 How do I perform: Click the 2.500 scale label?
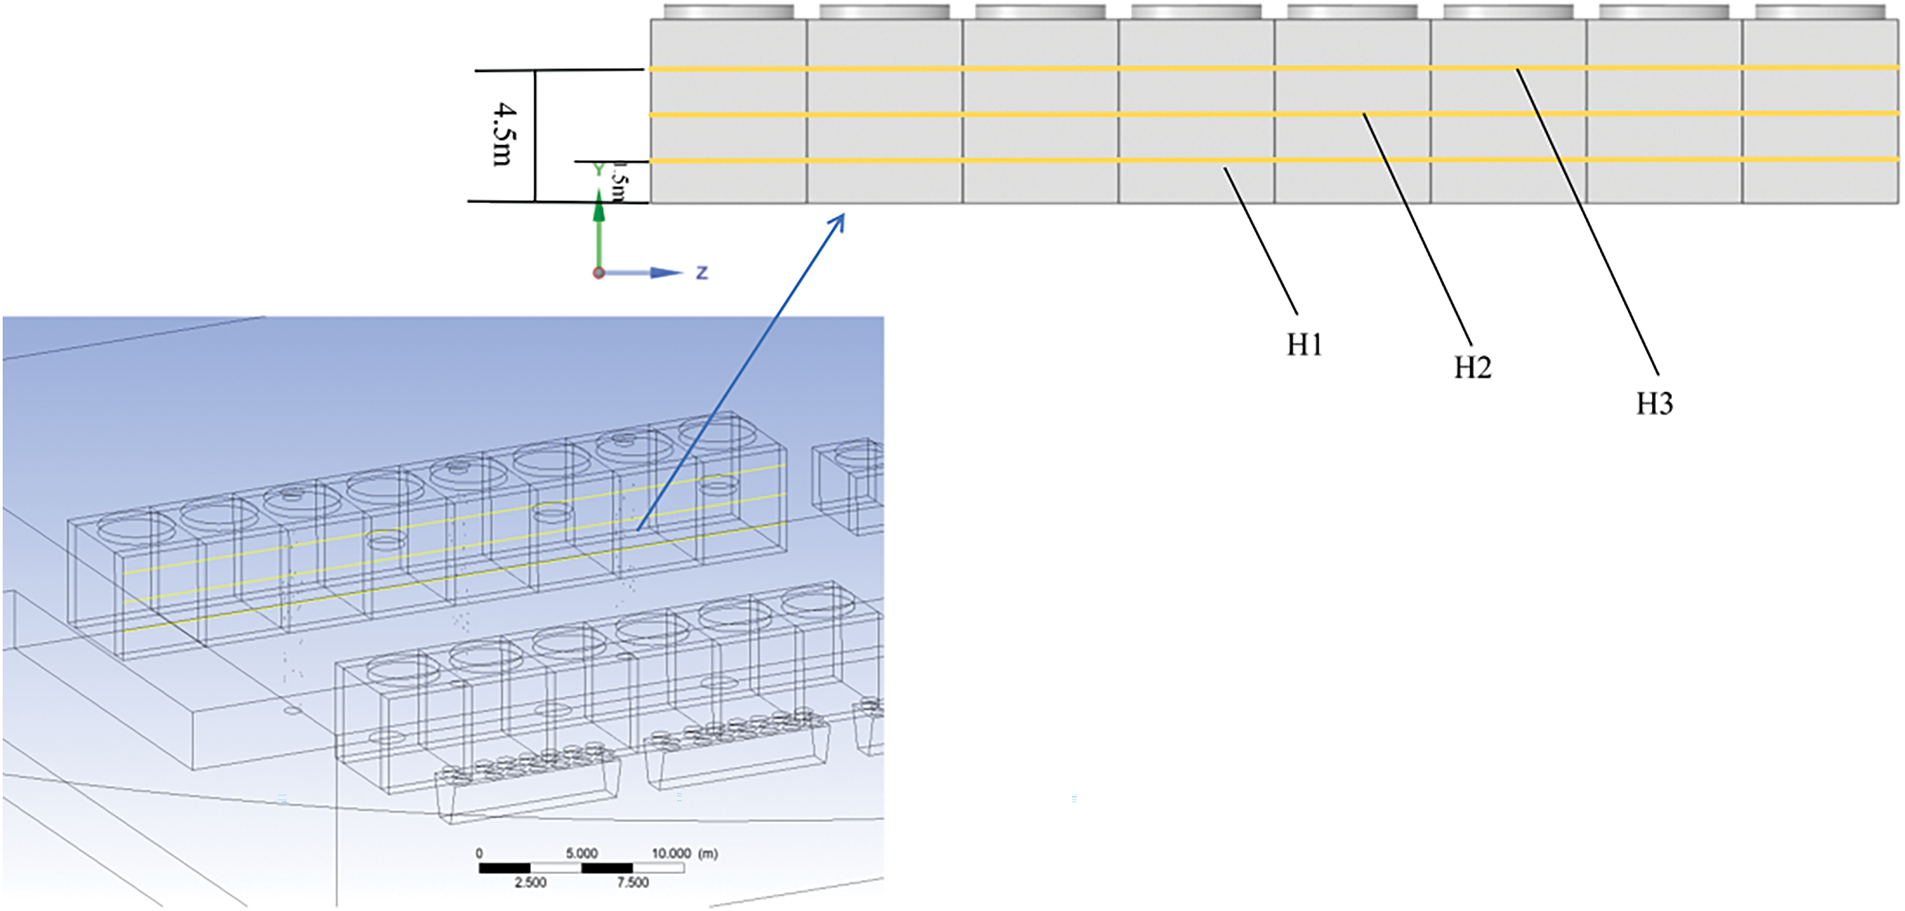[530, 883]
